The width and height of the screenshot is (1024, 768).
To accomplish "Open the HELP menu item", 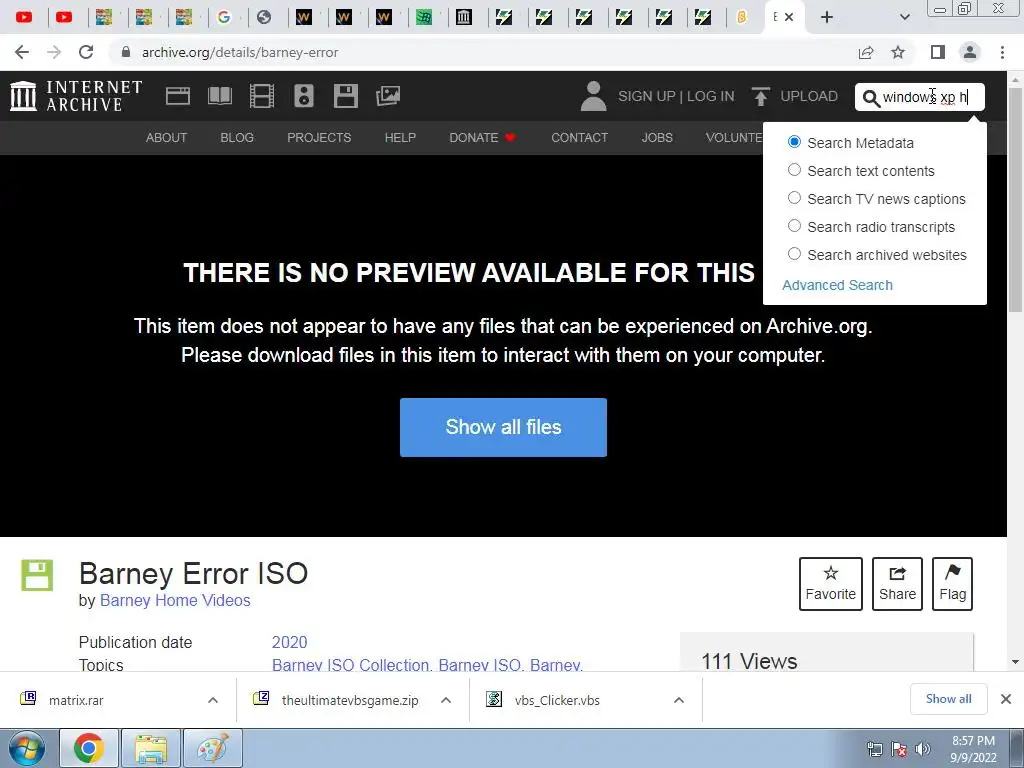I will point(400,138).
